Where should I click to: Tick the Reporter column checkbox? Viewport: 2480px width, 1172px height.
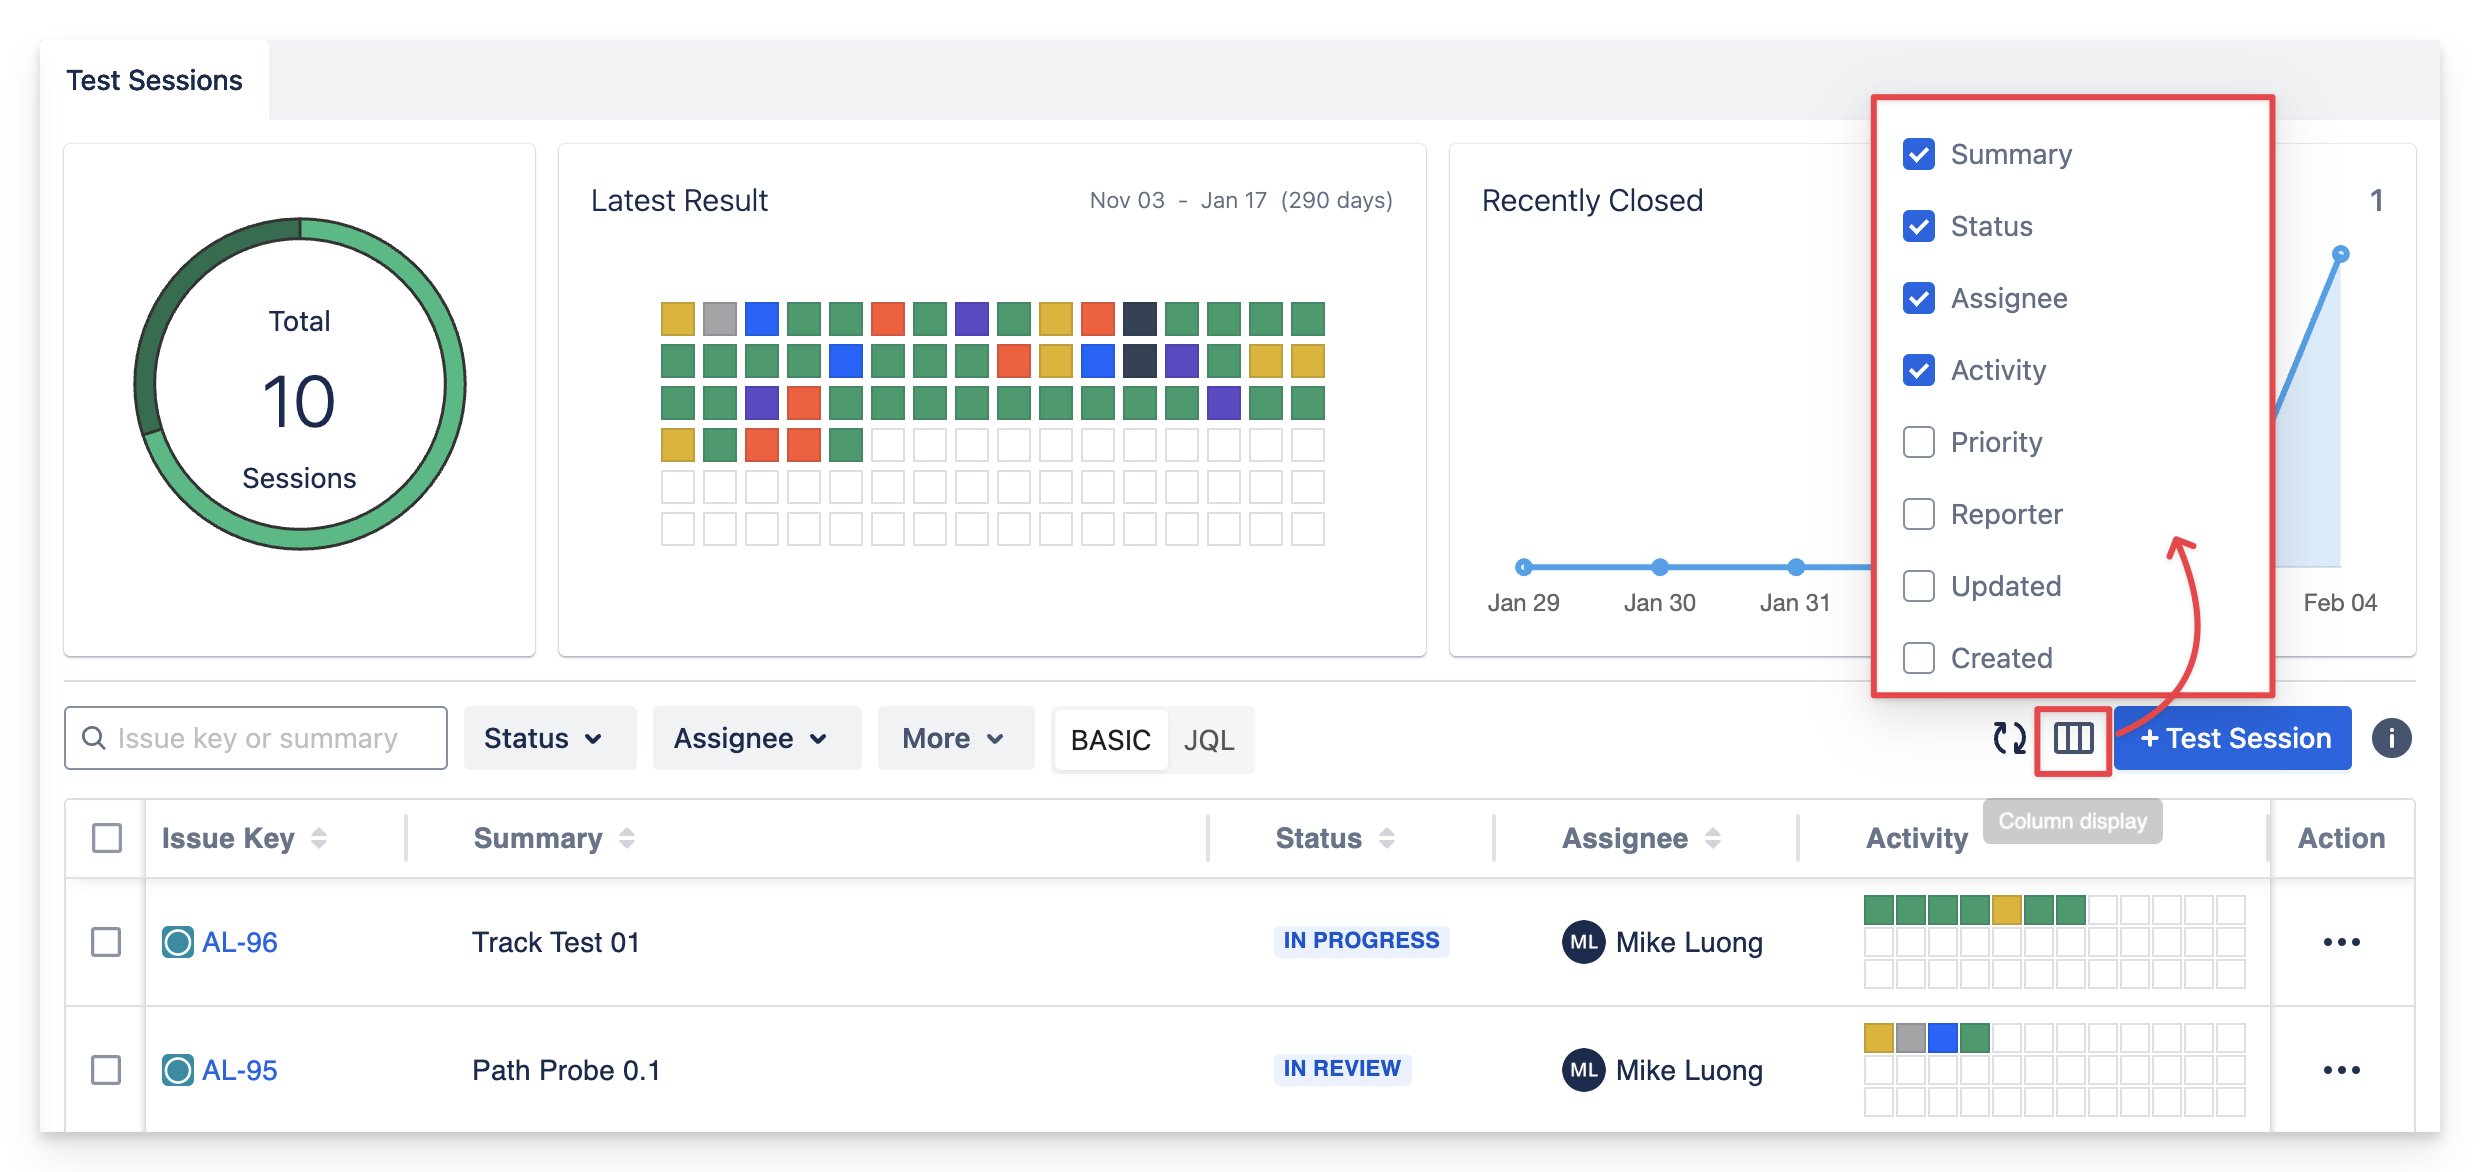(1918, 514)
